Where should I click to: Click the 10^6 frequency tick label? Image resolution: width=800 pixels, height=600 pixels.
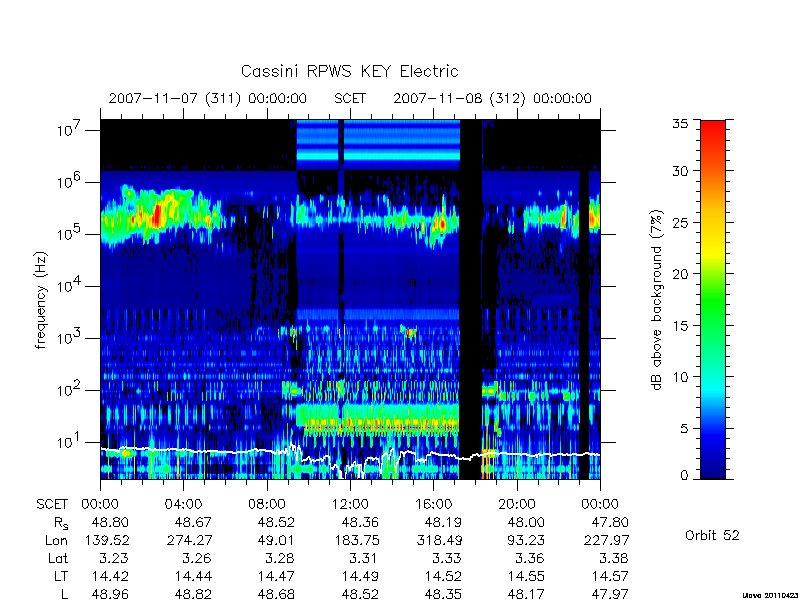point(70,181)
